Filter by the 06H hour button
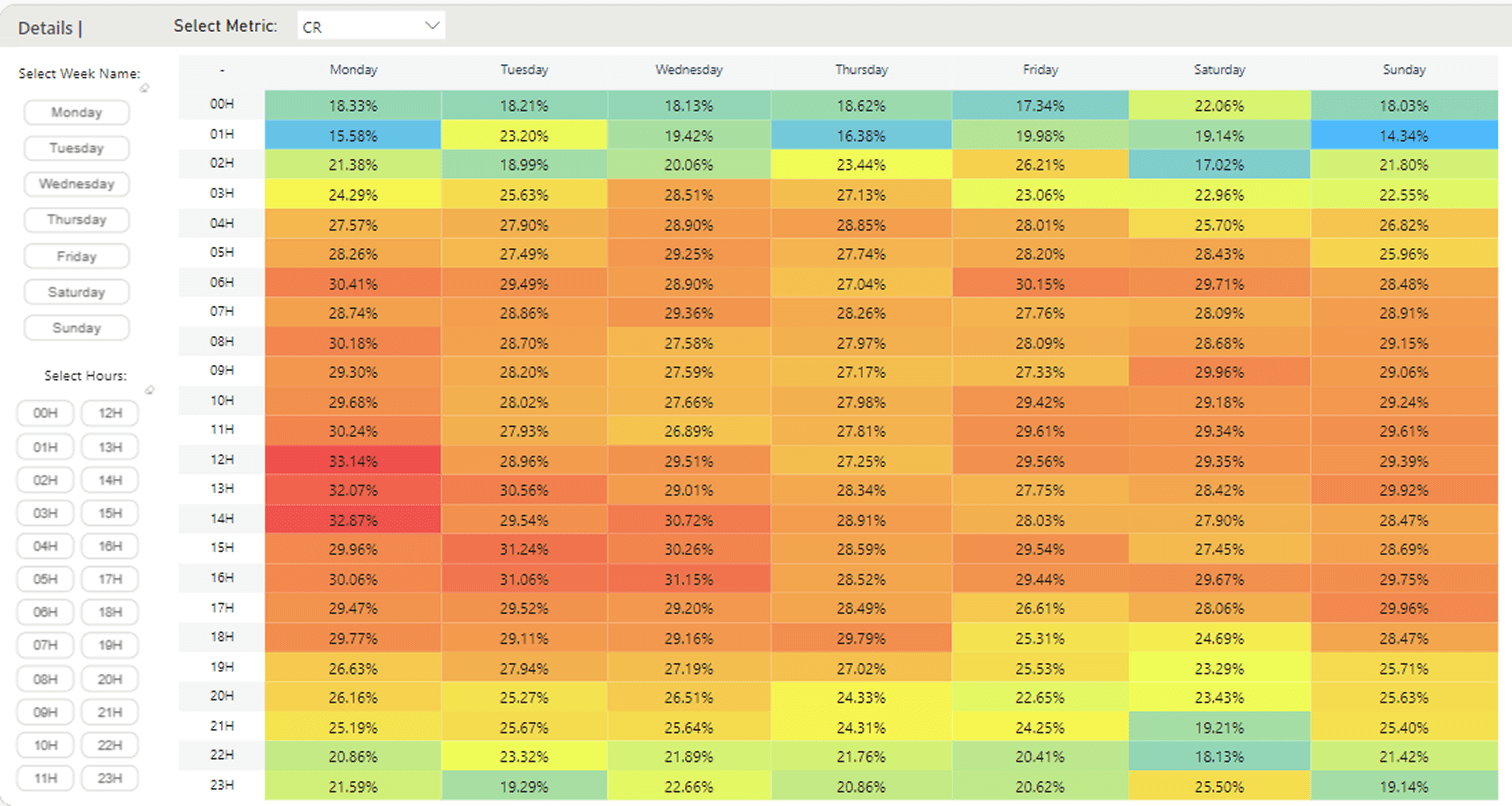The height and width of the screenshot is (806, 1512). (x=46, y=612)
